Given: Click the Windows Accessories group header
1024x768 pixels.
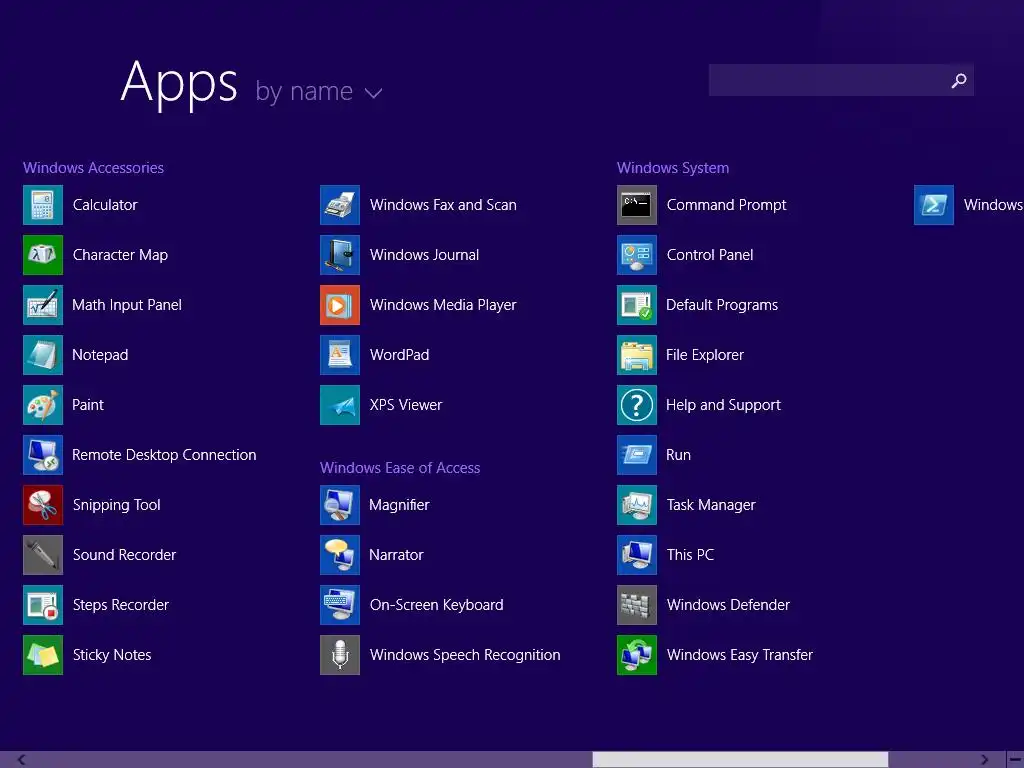Looking at the screenshot, I should [x=93, y=168].
